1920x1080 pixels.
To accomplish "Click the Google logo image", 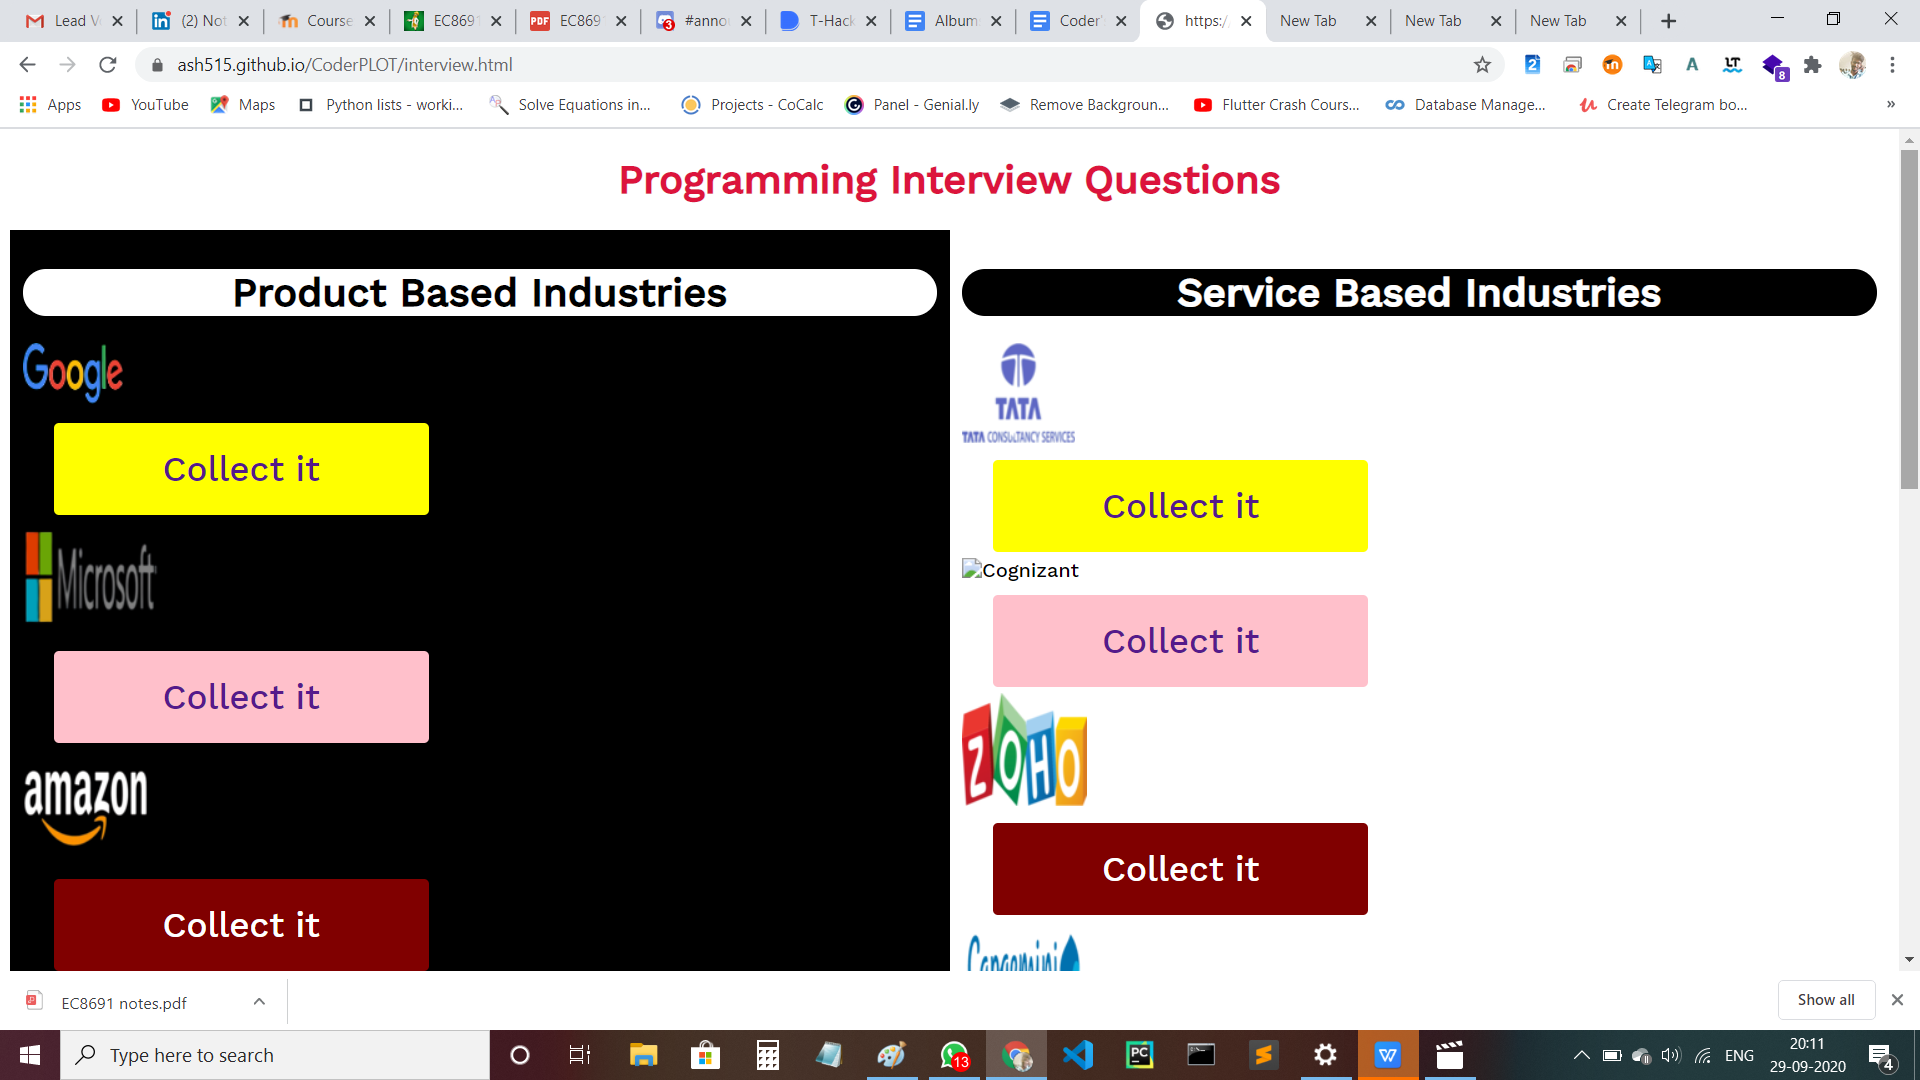I will click(73, 372).
